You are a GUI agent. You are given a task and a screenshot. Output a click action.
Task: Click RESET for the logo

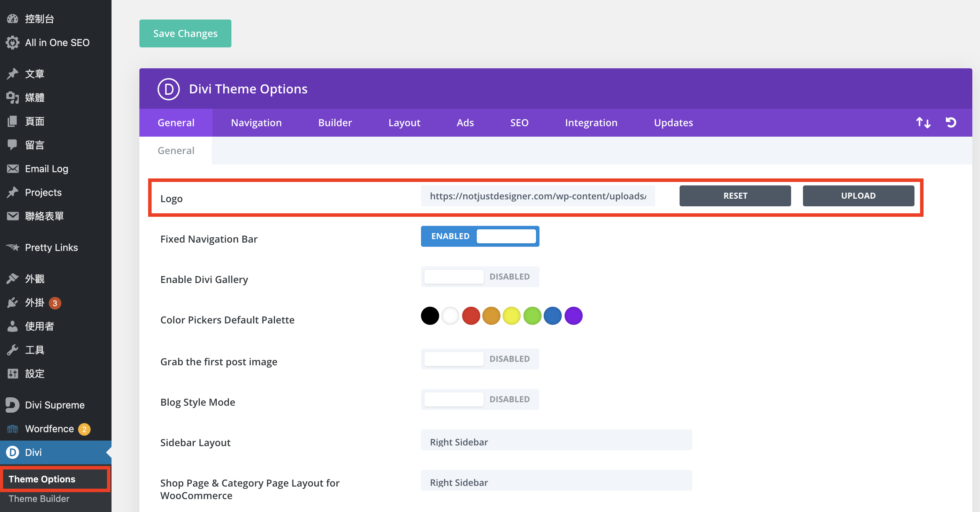coord(735,196)
